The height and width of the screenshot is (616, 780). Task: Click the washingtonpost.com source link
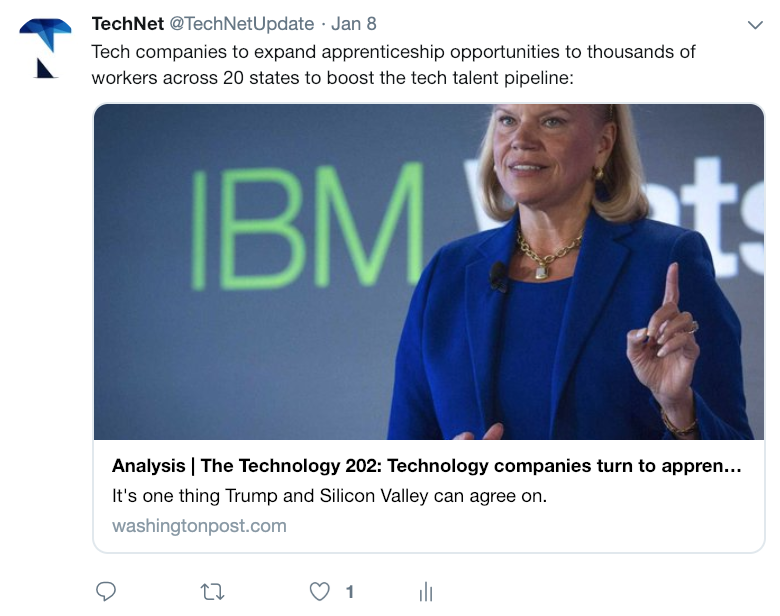pyautogui.click(x=199, y=526)
